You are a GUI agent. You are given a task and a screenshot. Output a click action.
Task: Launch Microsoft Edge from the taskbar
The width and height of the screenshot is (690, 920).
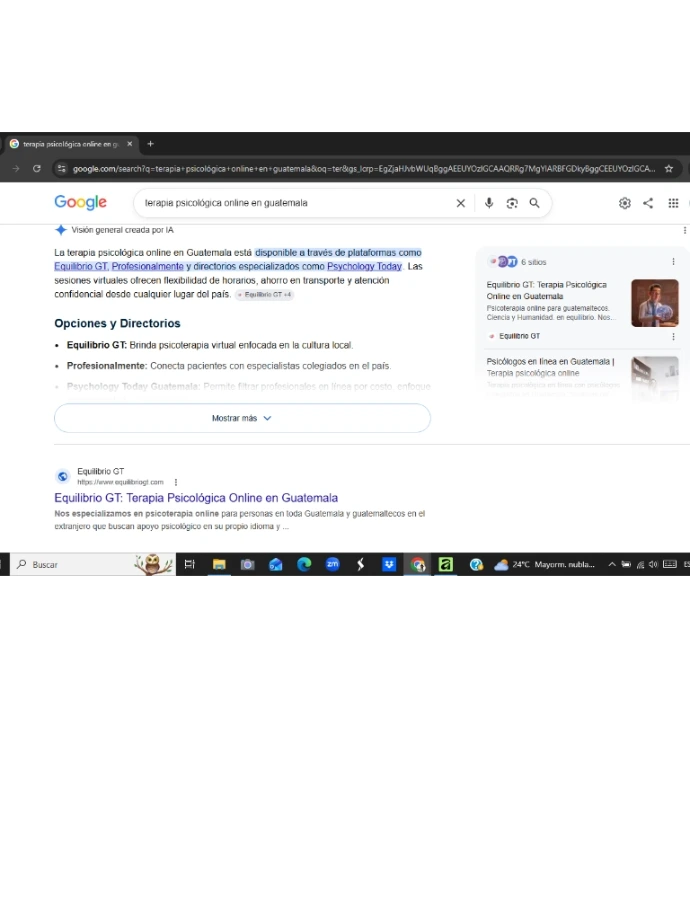tap(304, 564)
